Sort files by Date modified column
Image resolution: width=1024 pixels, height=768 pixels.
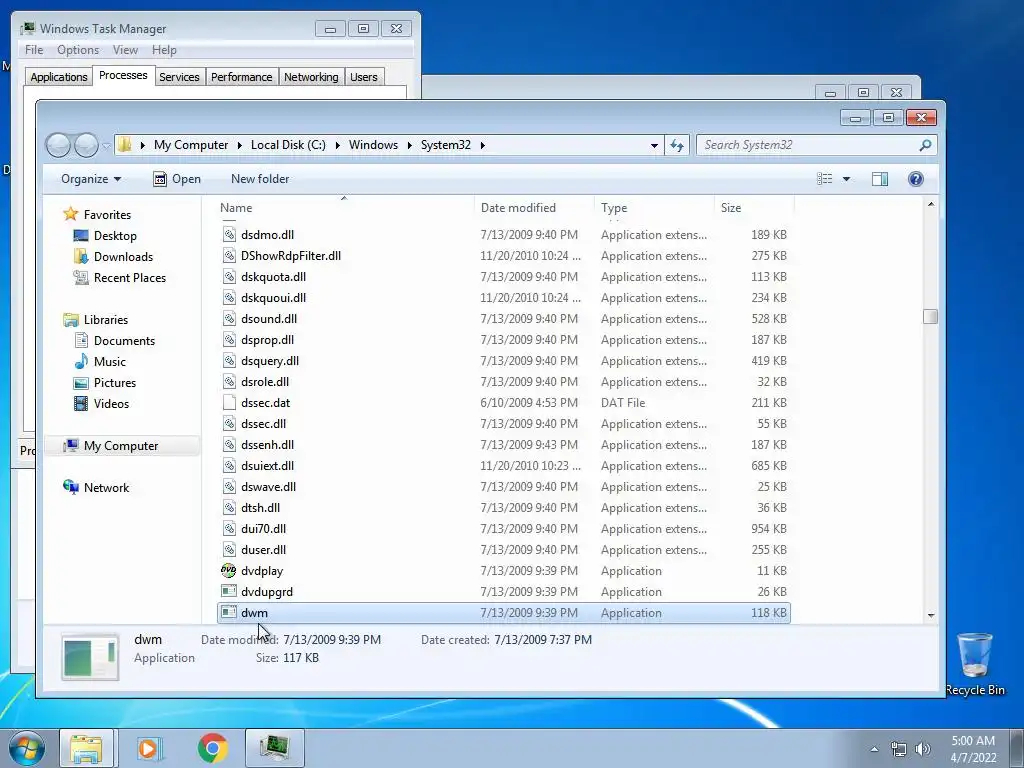(534, 208)
